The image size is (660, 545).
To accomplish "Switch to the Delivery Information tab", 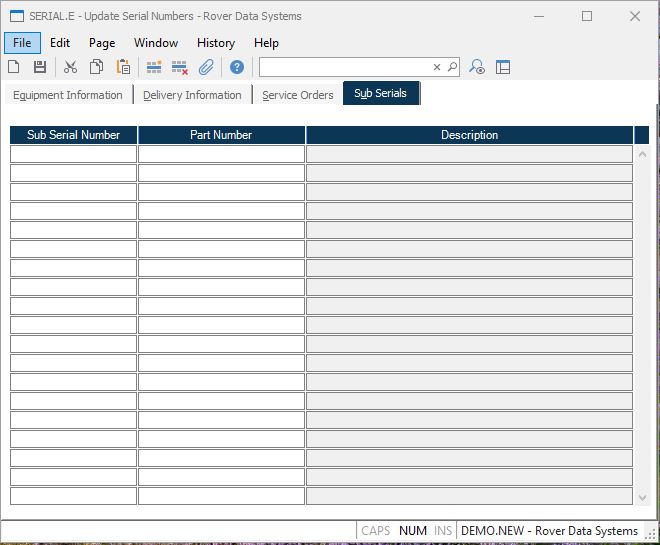I will (x=192, y=95).
